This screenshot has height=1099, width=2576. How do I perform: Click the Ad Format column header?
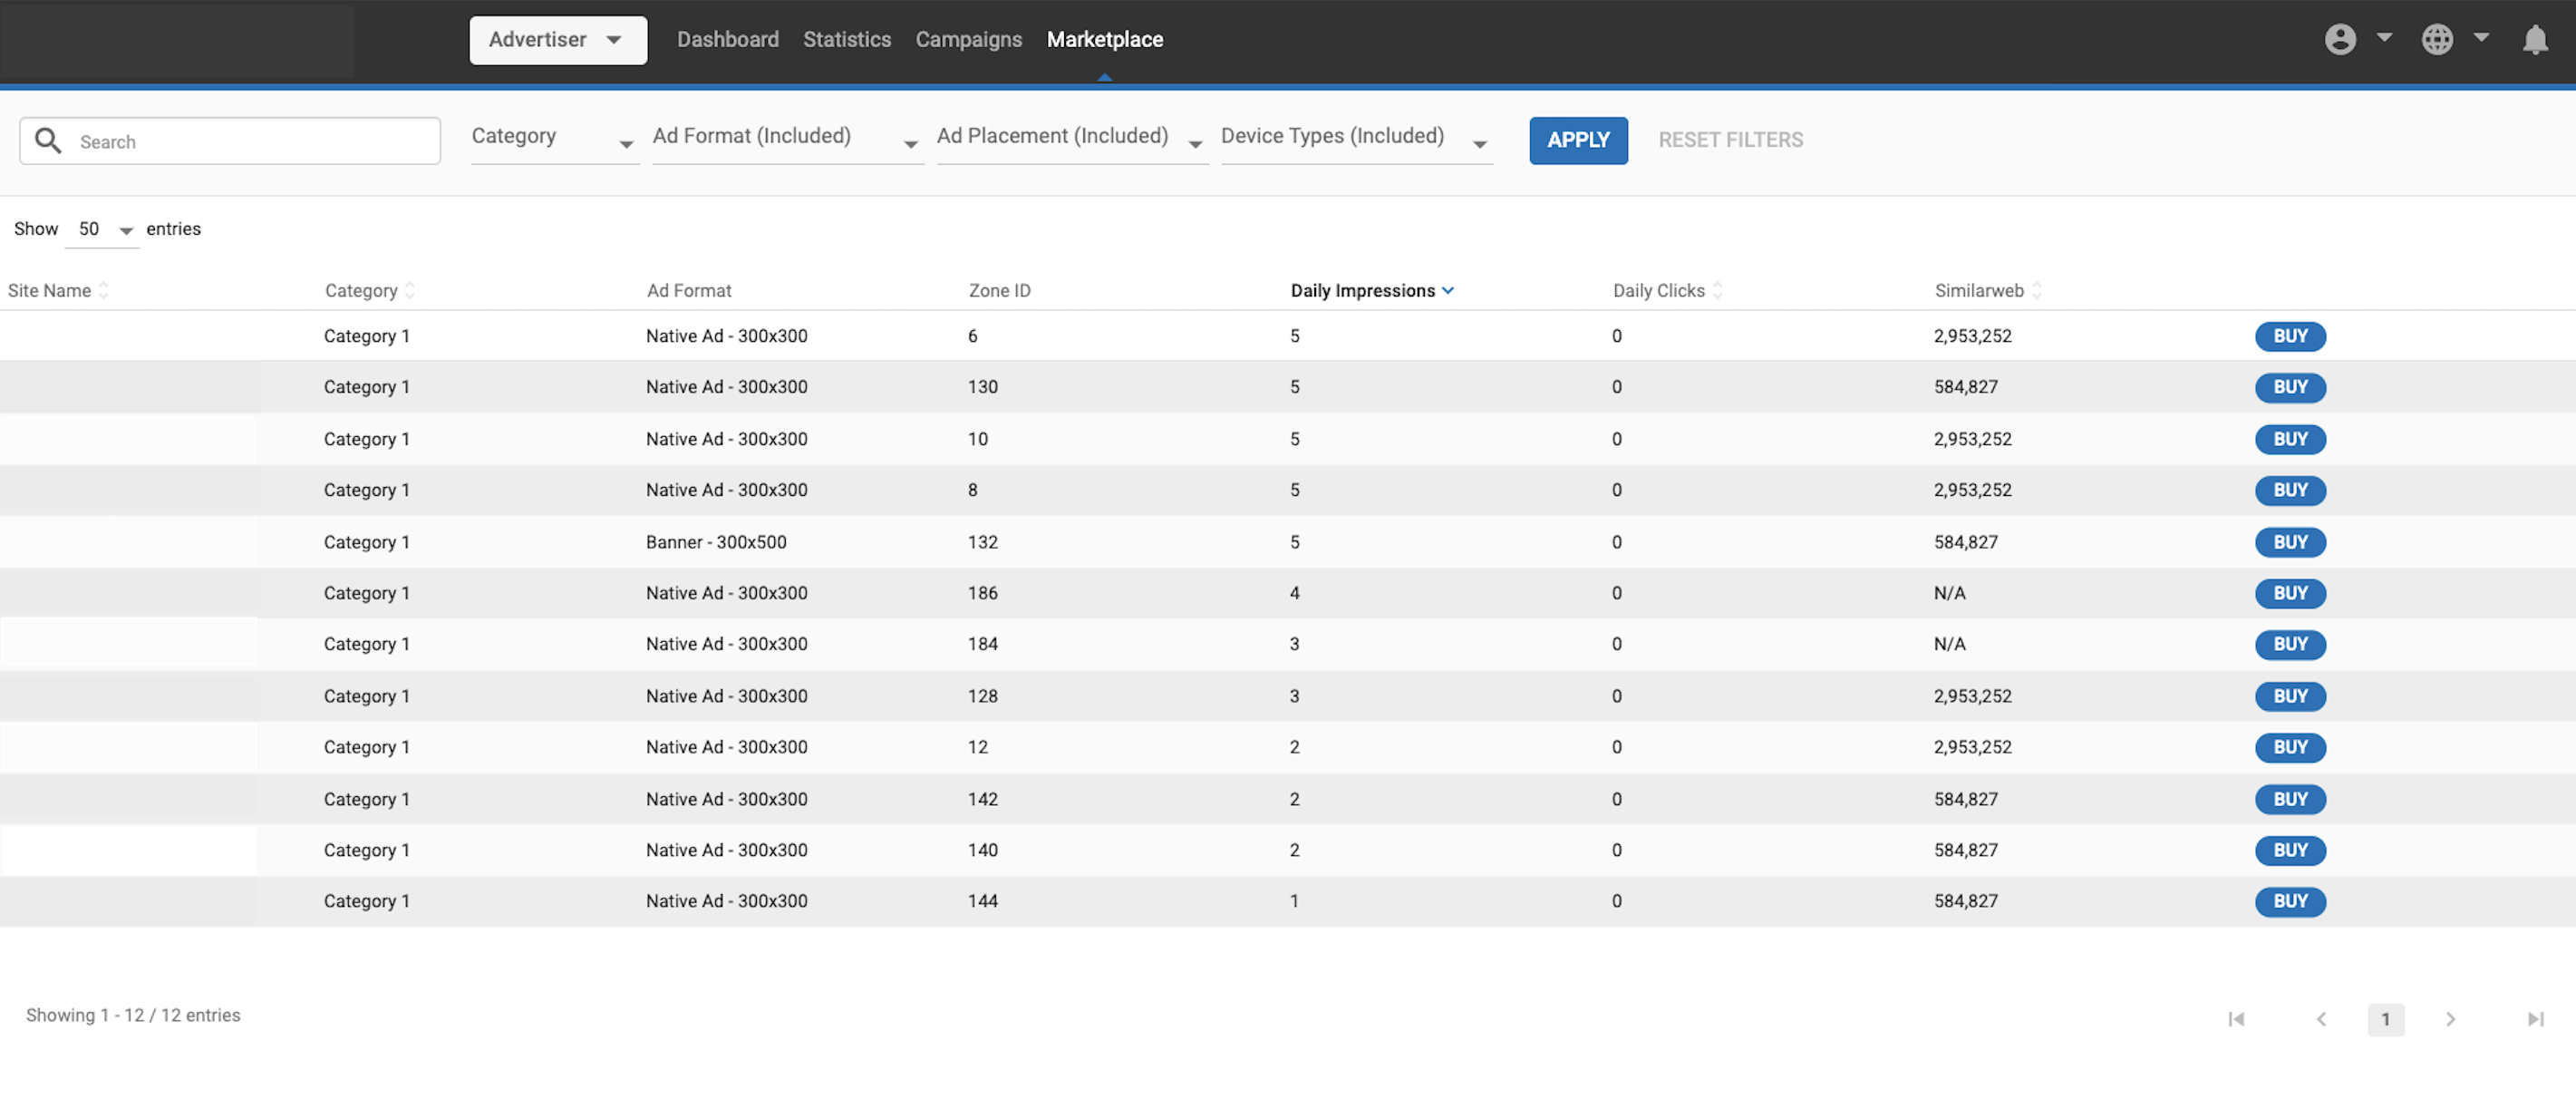click(x=688, y=290)
